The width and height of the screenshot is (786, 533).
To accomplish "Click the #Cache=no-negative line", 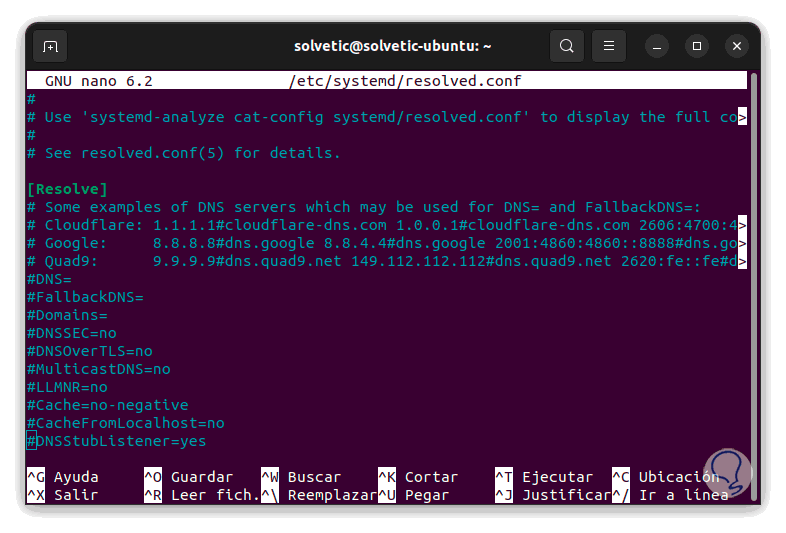I will click(x=108, y=405).
